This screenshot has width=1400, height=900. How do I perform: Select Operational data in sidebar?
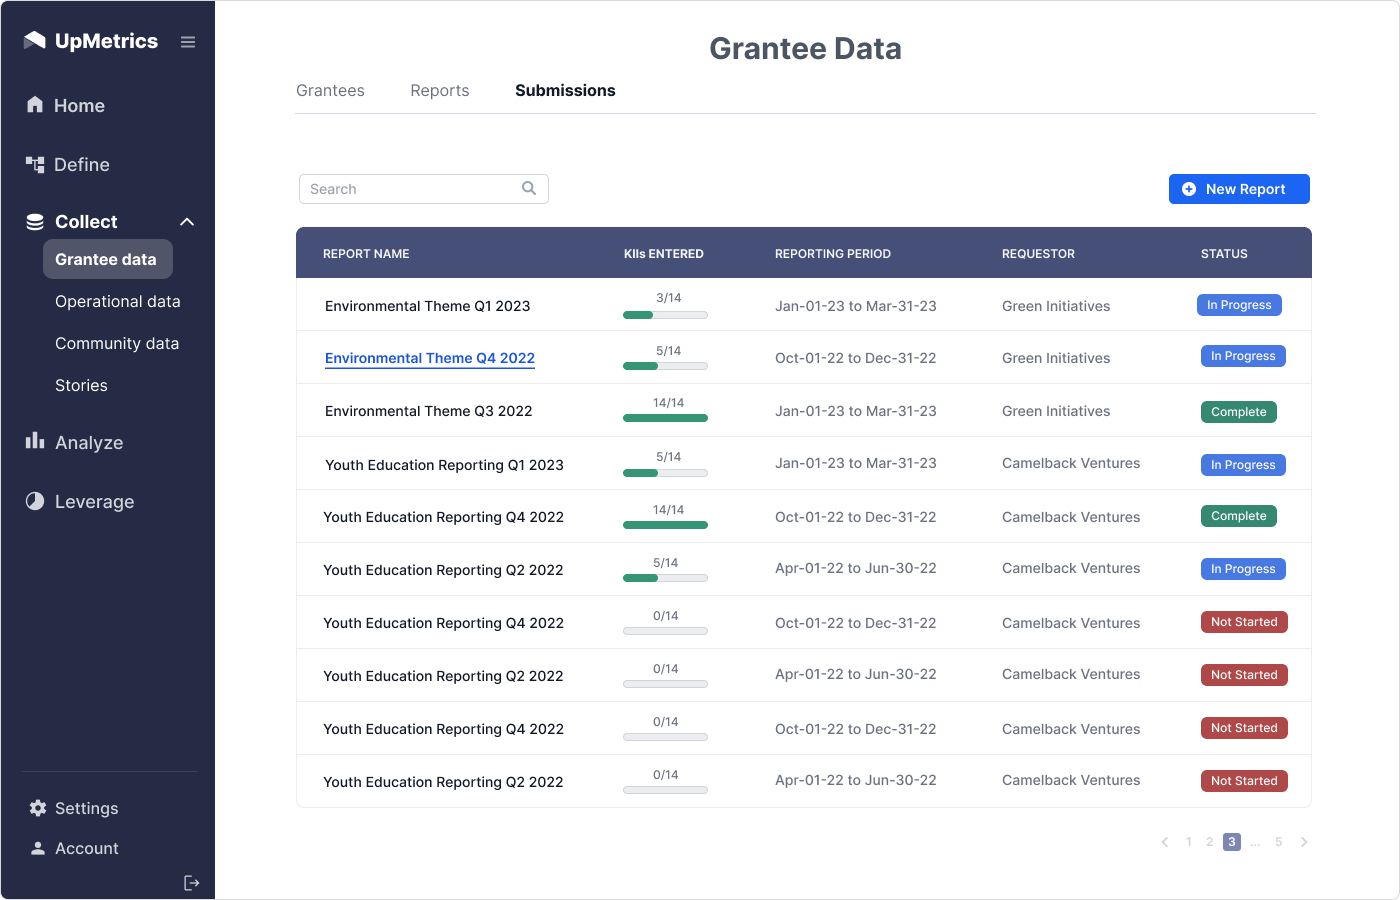pyautogui.click(x=117, y=302)
